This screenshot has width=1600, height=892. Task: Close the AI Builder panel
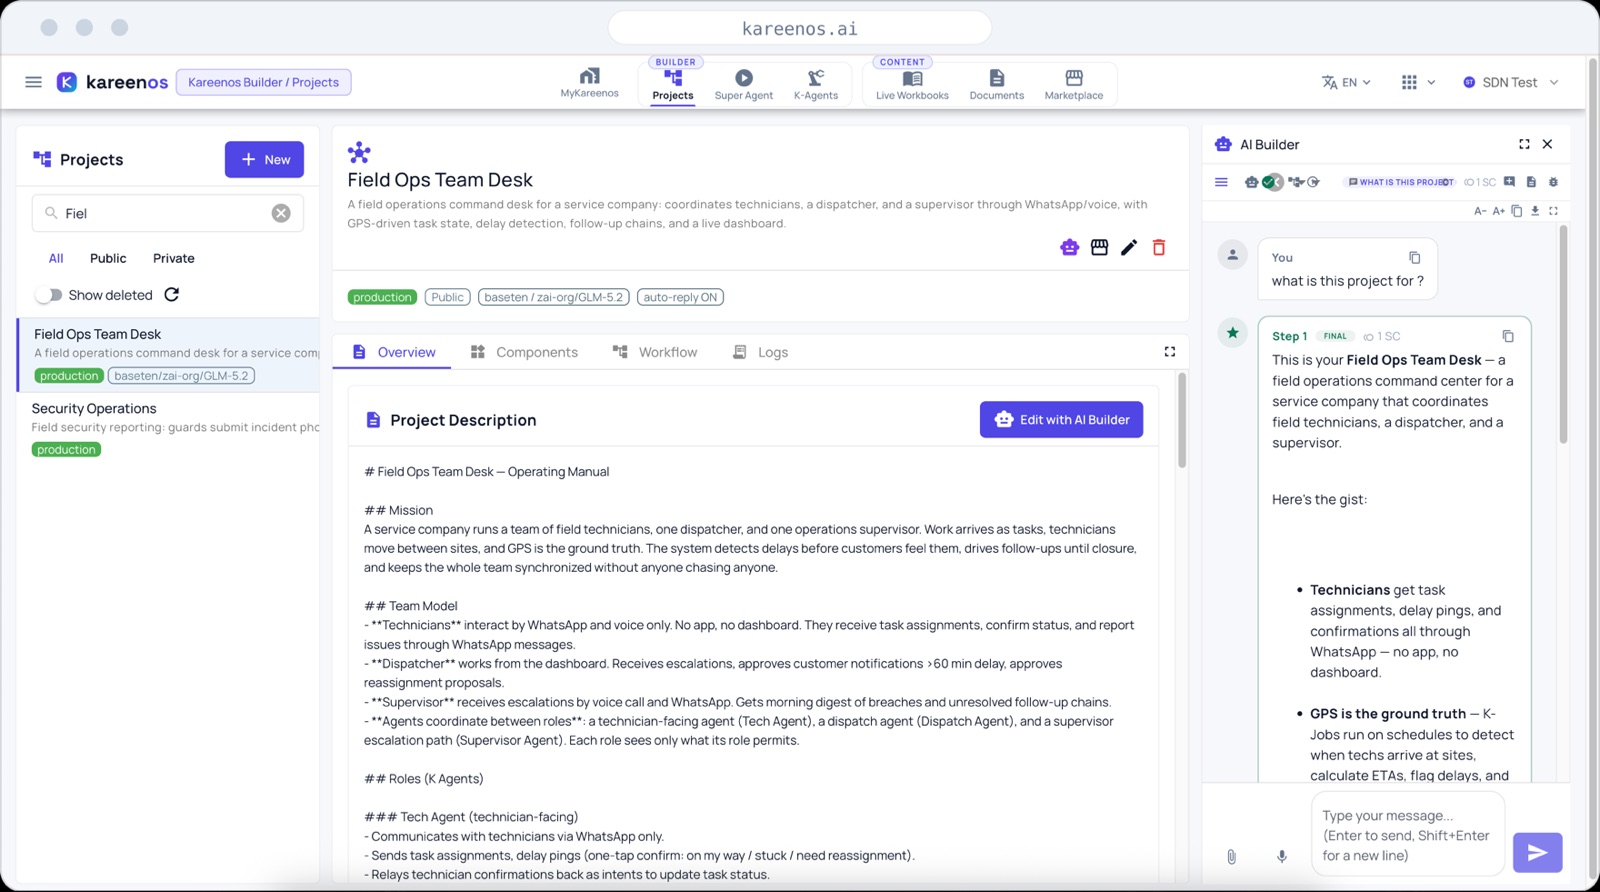[x=1547, y=144]
